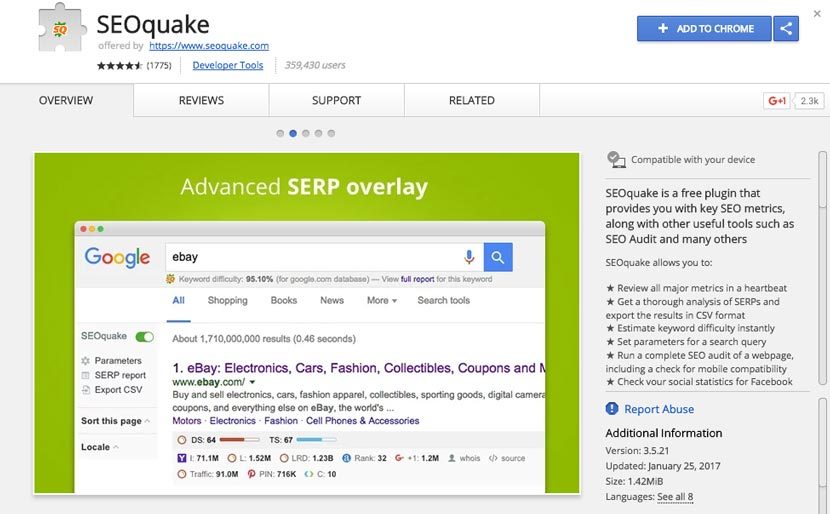Click the Cell Phones & Accessories sitelink
The width and height of the screenshot is (830, 514).
(363, 421)
